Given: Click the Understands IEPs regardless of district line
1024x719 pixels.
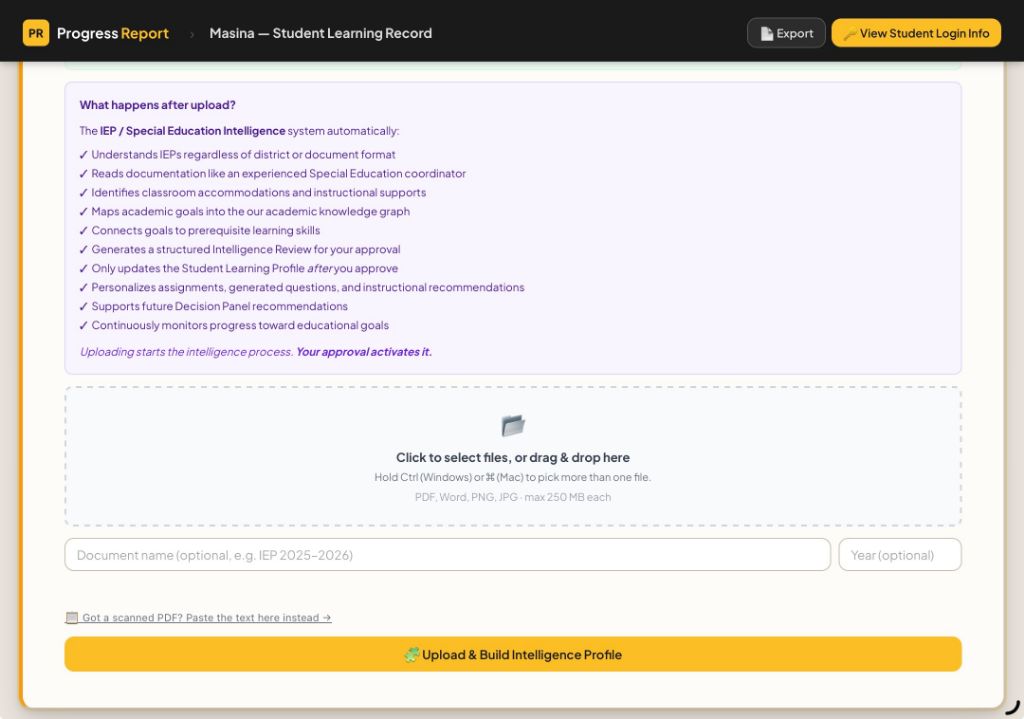Looking at the screenshot, I should [238, 155].
